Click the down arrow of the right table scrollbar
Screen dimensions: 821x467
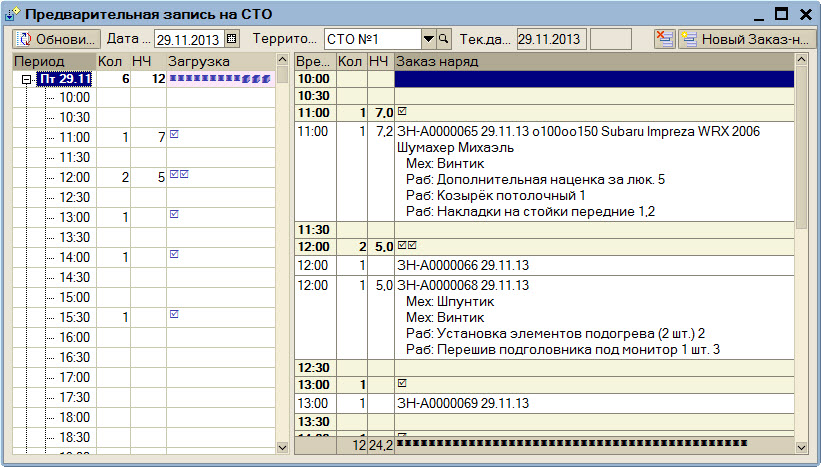click(x=802, y=447)
